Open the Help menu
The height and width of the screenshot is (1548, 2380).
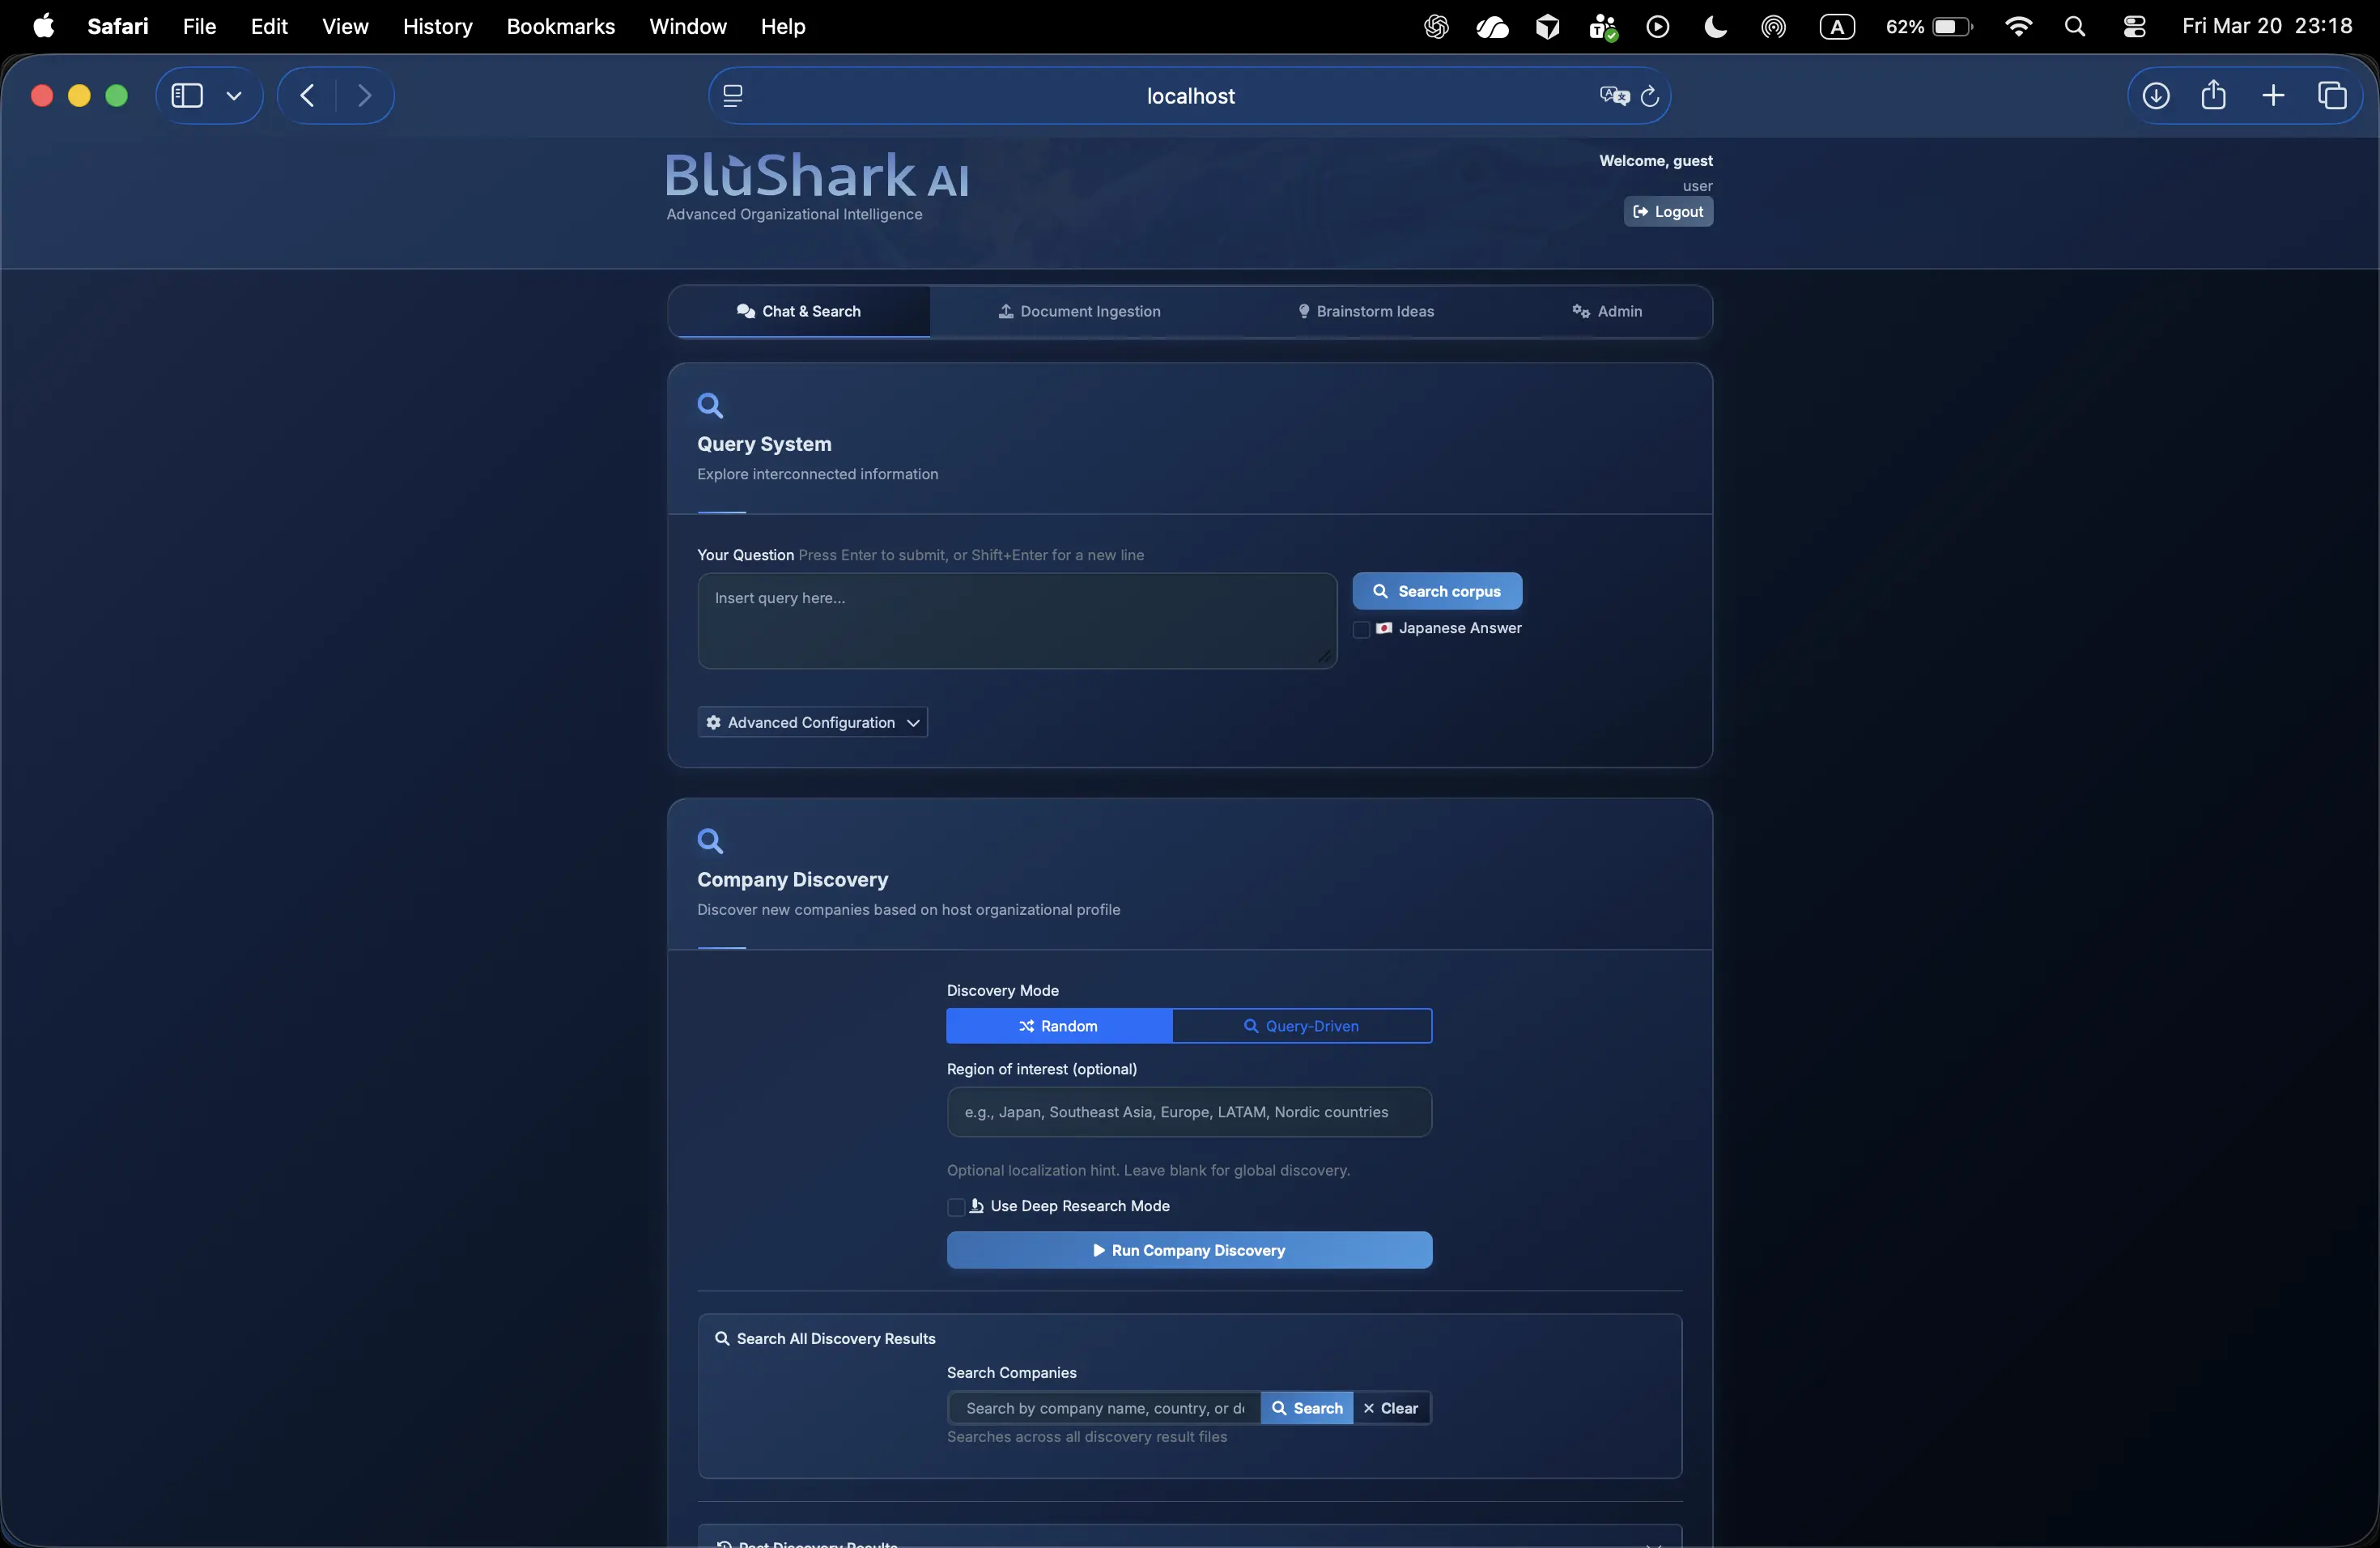(x=783, y=26)
